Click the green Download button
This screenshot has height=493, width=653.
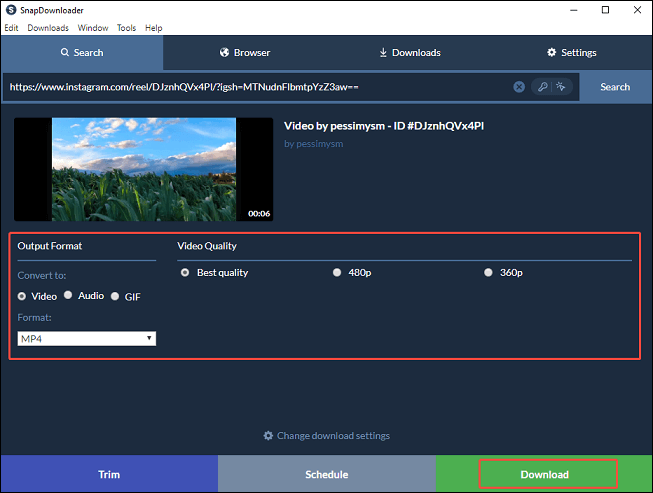(544, 474)
